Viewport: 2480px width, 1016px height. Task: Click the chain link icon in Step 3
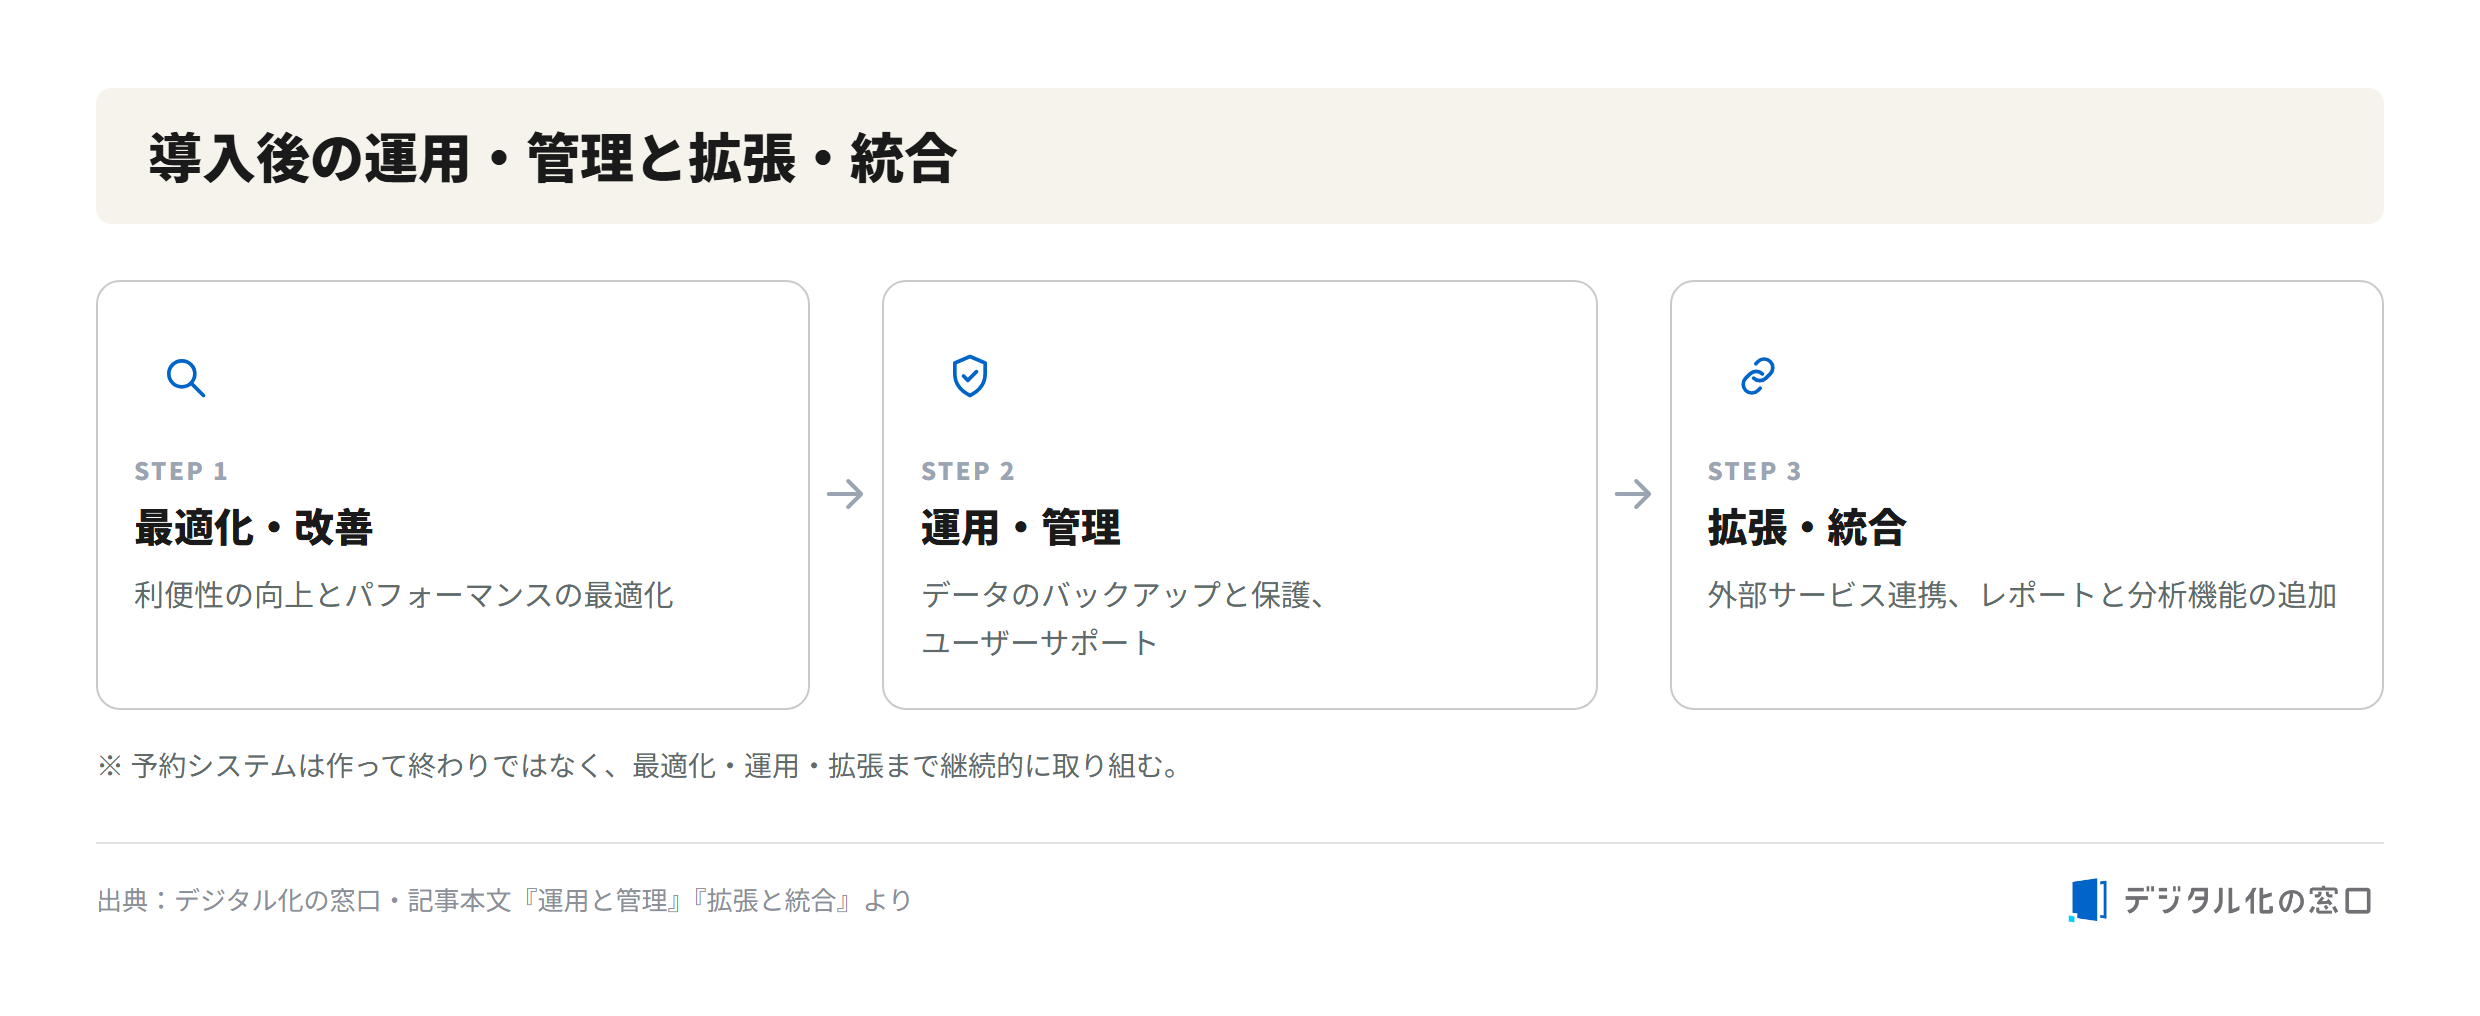click(1757, 376)
